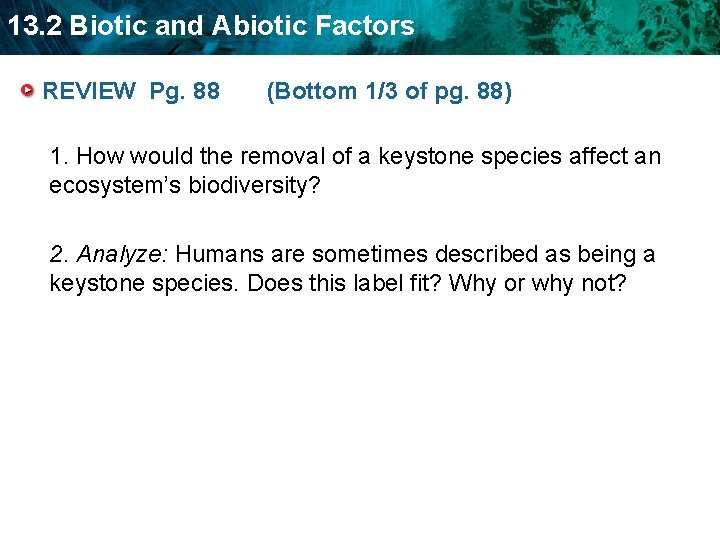The width and height of the screenshot is (720, 540).
Task: Click the "(Bottom 1/3 of pg. 88)" note
Action: (x=389, y=92)
